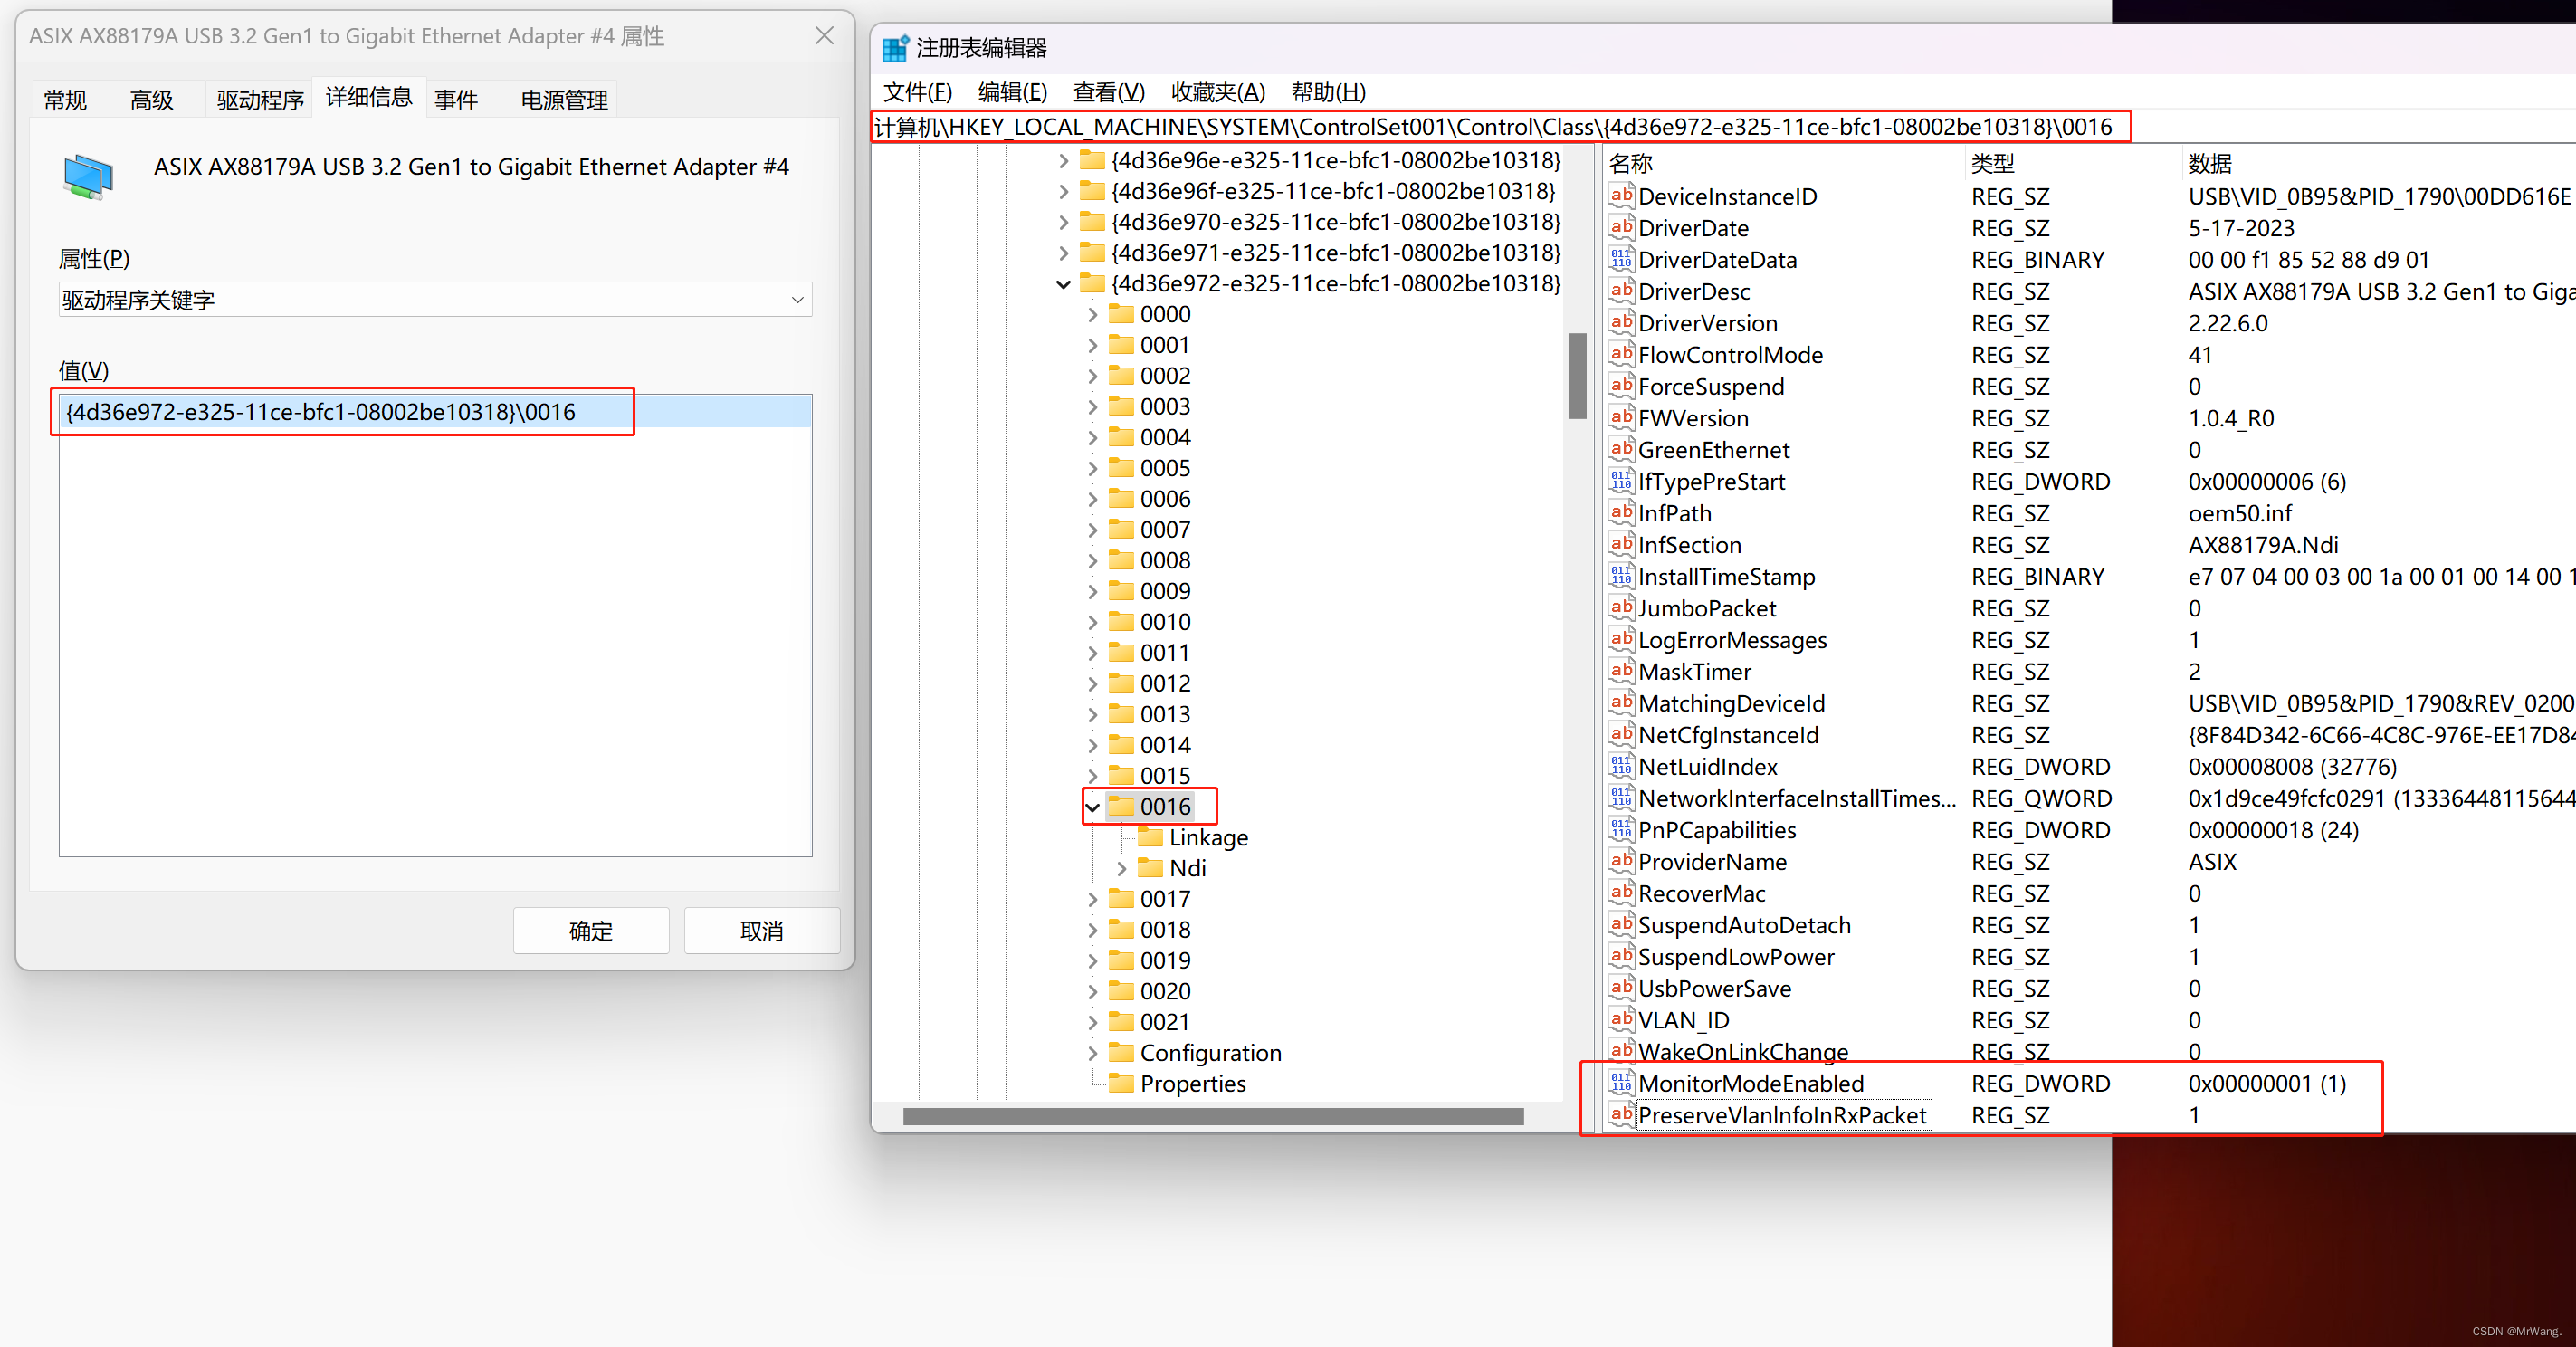Viewport: 2576px width, 1347px height.
Task: Close the adapter properties dialog
Action: pos(824,36)
